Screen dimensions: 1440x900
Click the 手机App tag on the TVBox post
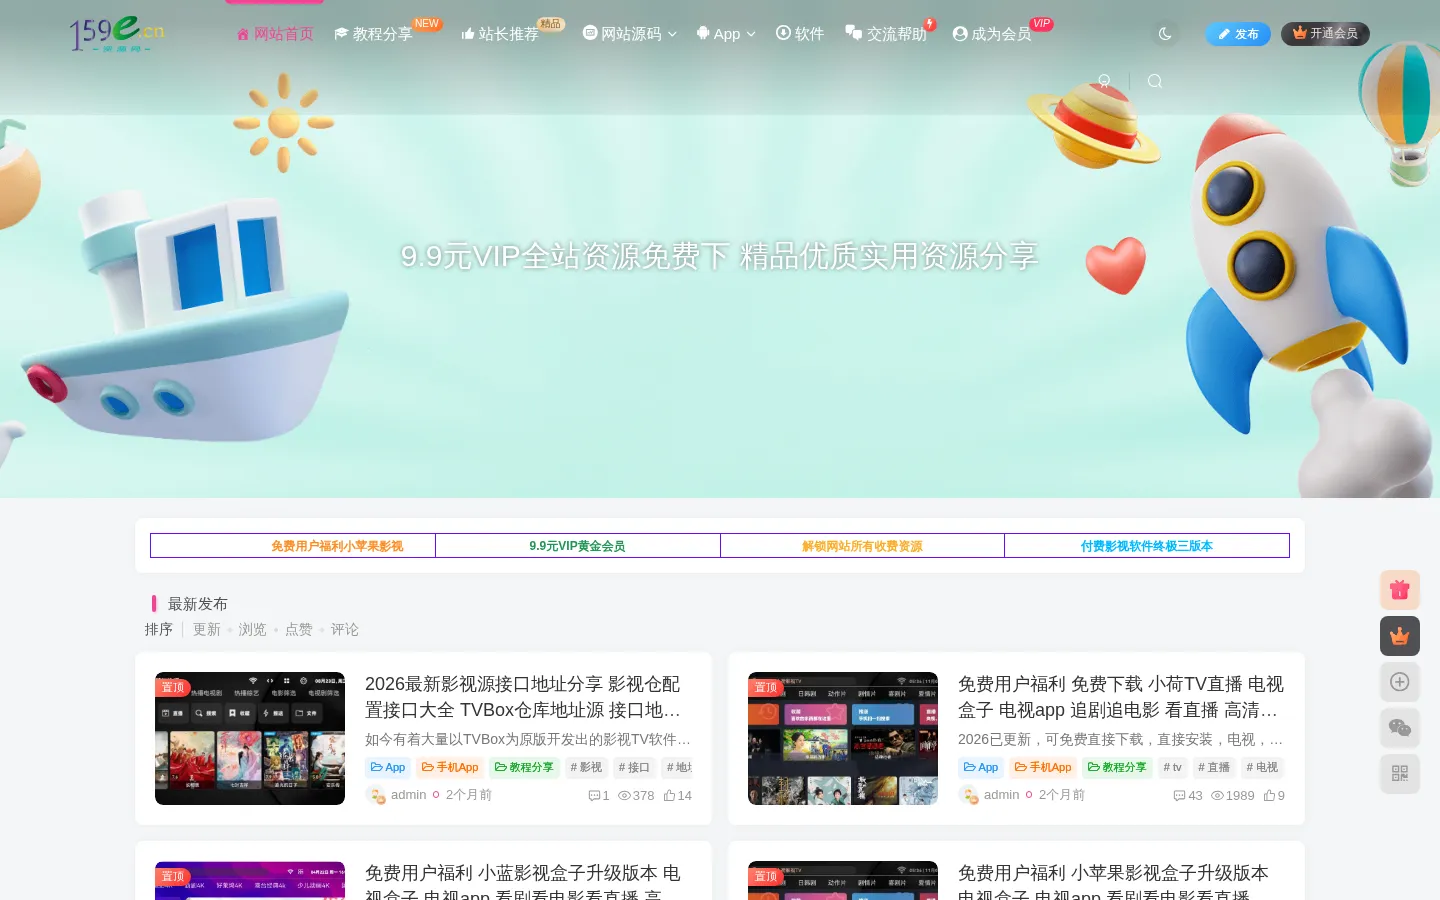pos(450,767)
